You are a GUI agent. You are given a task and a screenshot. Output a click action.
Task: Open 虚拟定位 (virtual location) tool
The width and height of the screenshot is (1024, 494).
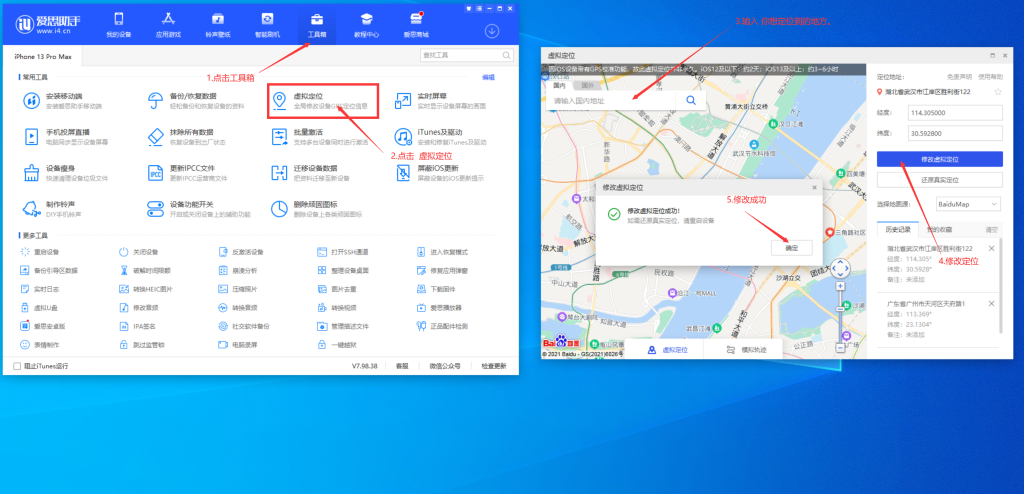323,101
